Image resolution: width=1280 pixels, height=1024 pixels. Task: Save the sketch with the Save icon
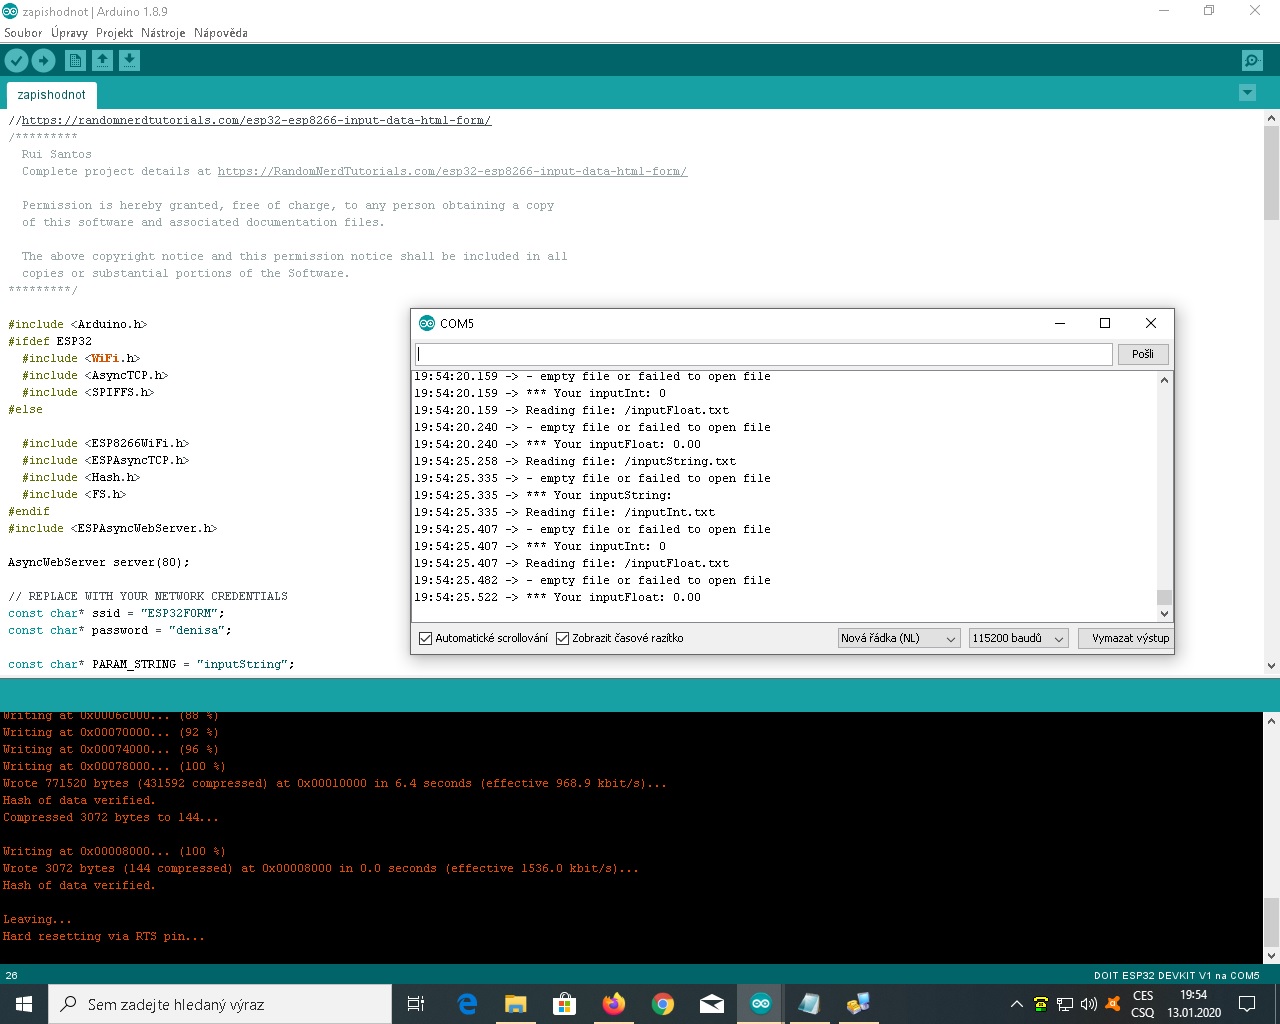click(x=129, y=61)
